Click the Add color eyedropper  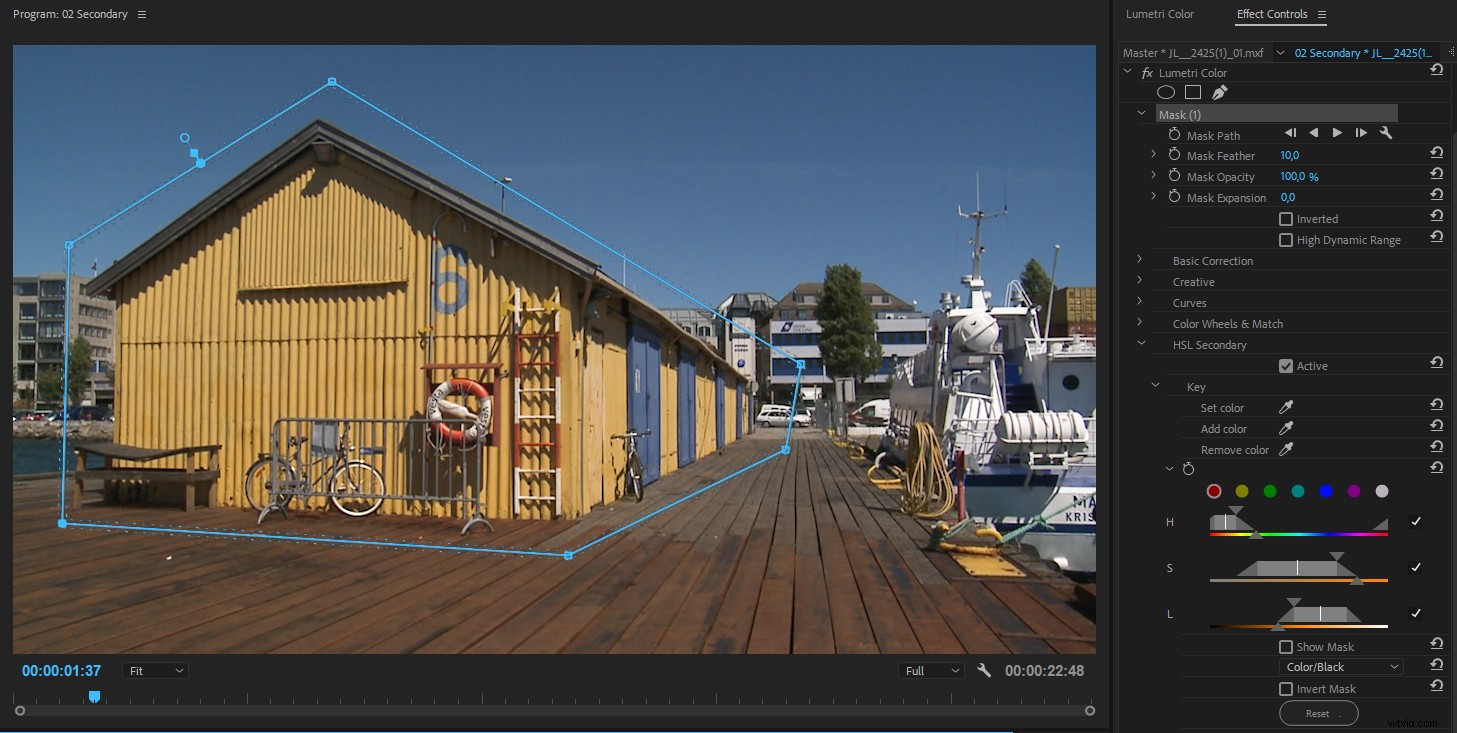point(1287,428)
